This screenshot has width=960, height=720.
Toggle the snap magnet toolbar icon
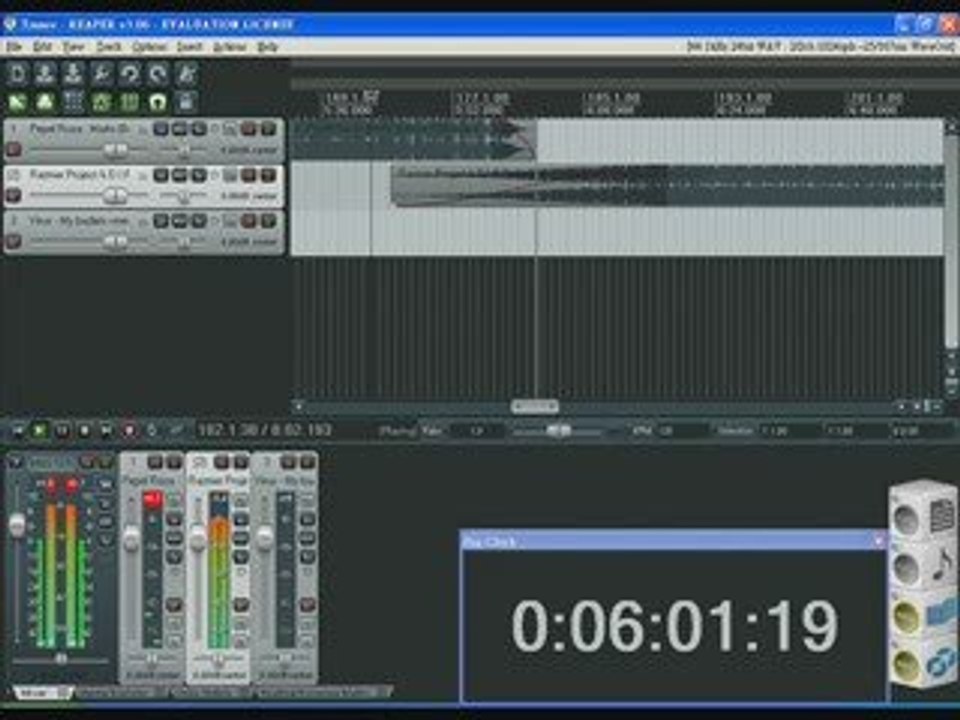[158, 102]
